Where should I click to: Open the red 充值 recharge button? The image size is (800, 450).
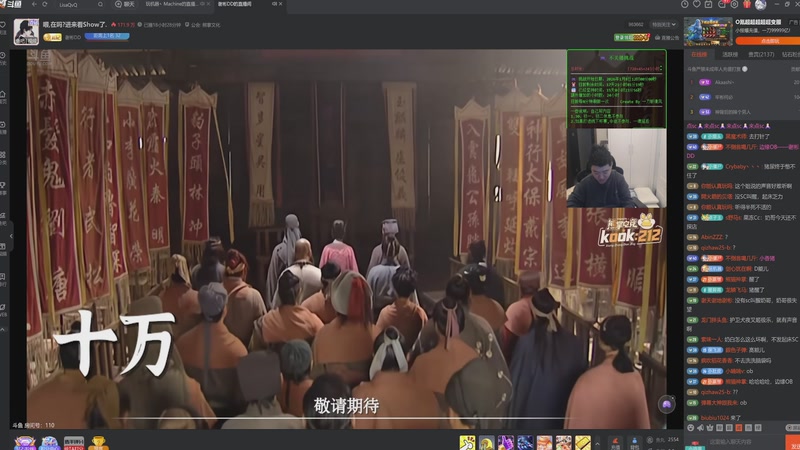(615, 443)
